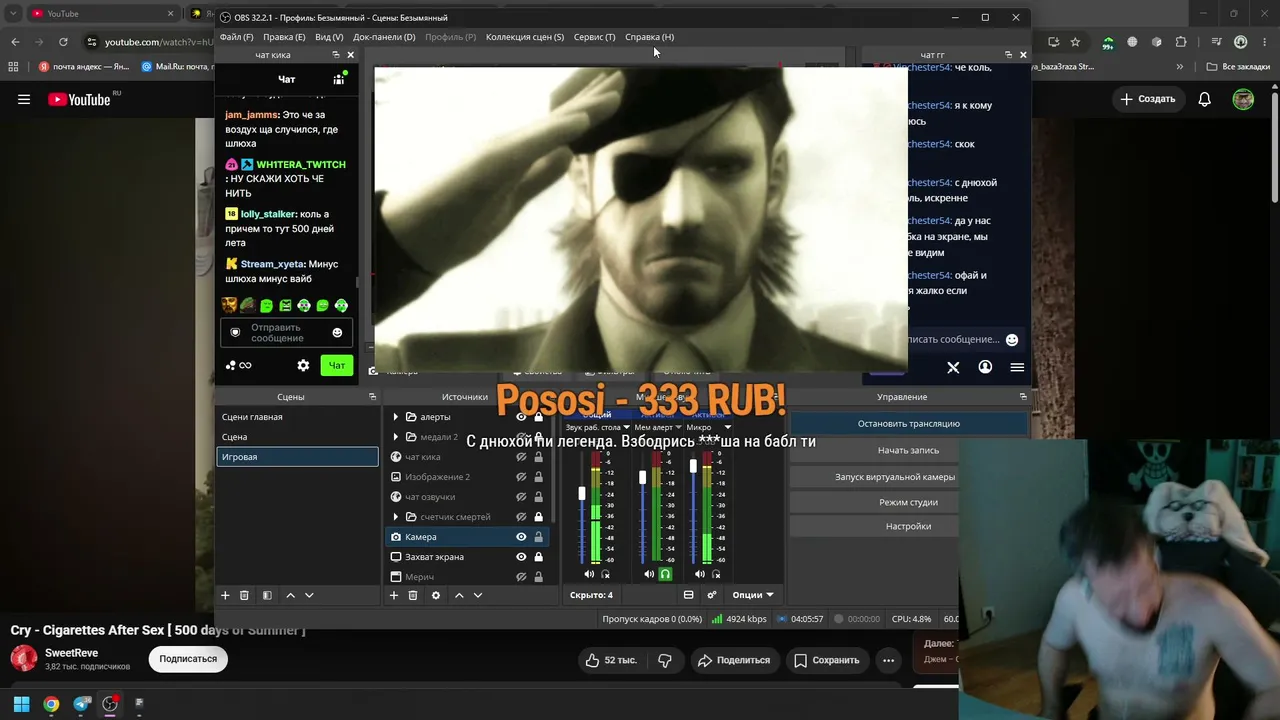Add a new scene with the plus icon
Image resolution: width=1280 pixels, height=720 pixels.
point(225,595)
